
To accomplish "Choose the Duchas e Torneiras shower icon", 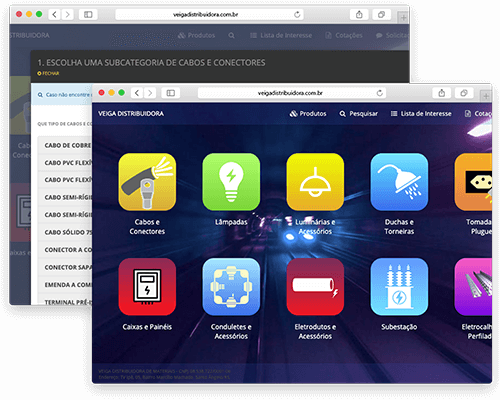I will coord(399,182).
